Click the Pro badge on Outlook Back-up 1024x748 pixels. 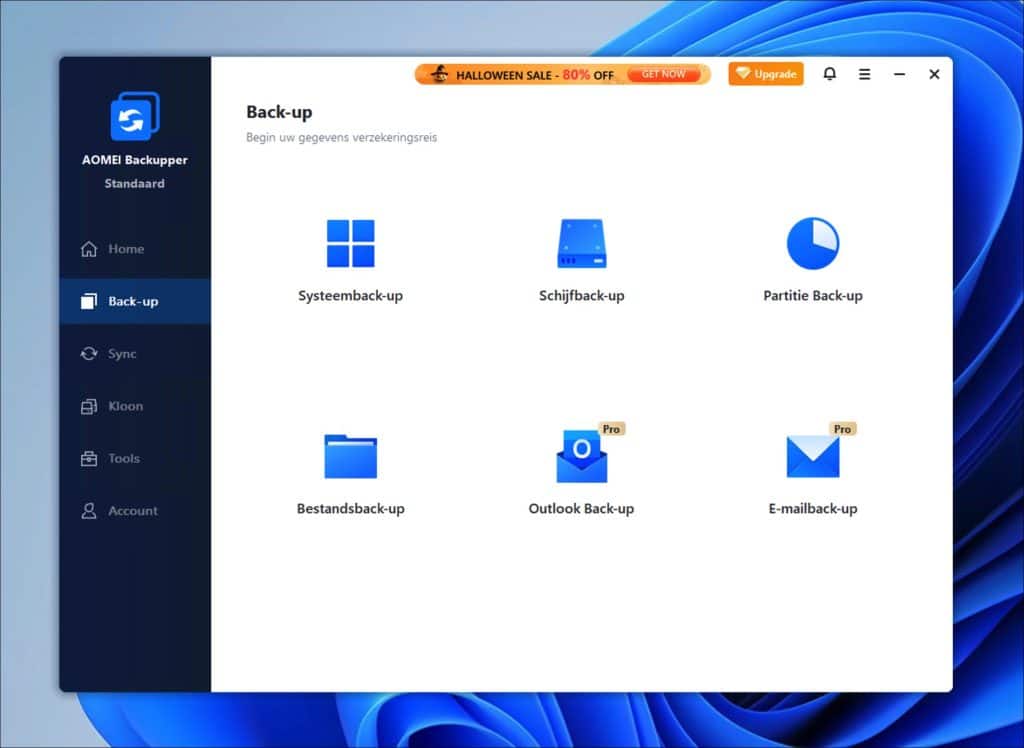point(611,429)
